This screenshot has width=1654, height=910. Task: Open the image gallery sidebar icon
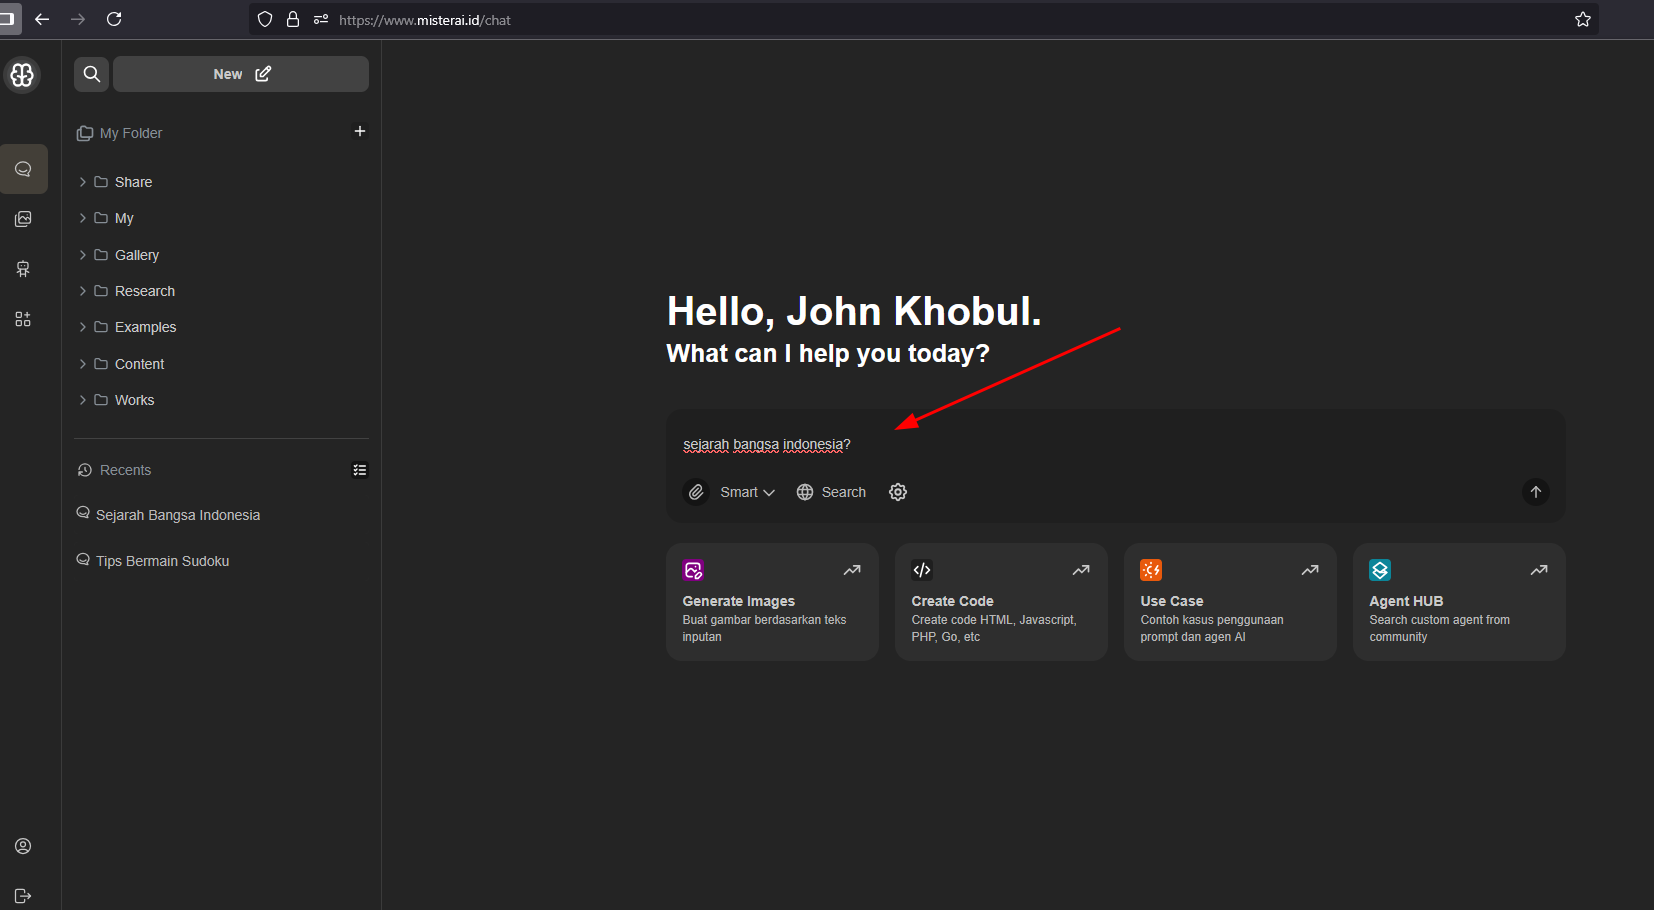click(23, 219)
